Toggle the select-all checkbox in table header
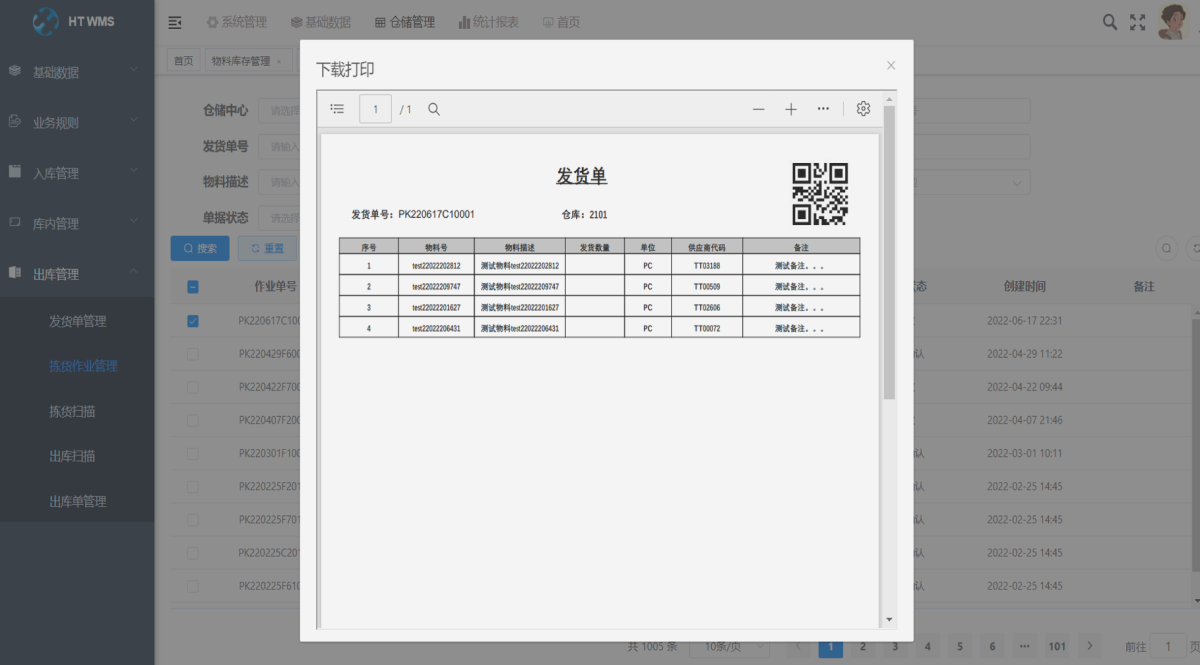Viewport: 1200px width, 665px height. tap(193, 287)
